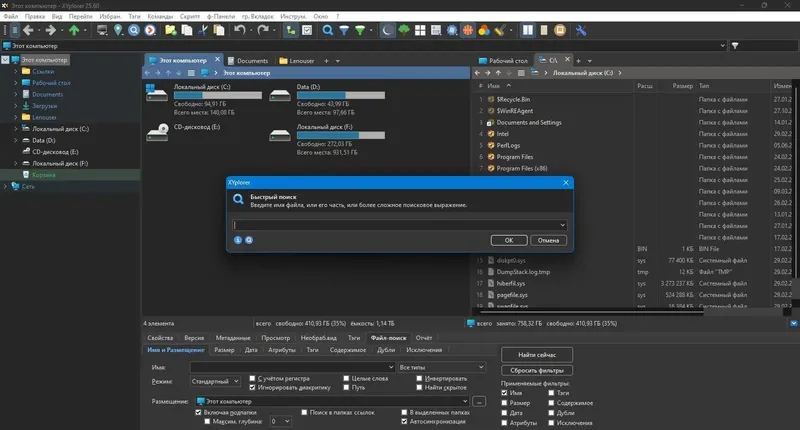The image size is (800, 430).
Task: Toggle the folder tree toolbar icon
Action: click(291, 31)
